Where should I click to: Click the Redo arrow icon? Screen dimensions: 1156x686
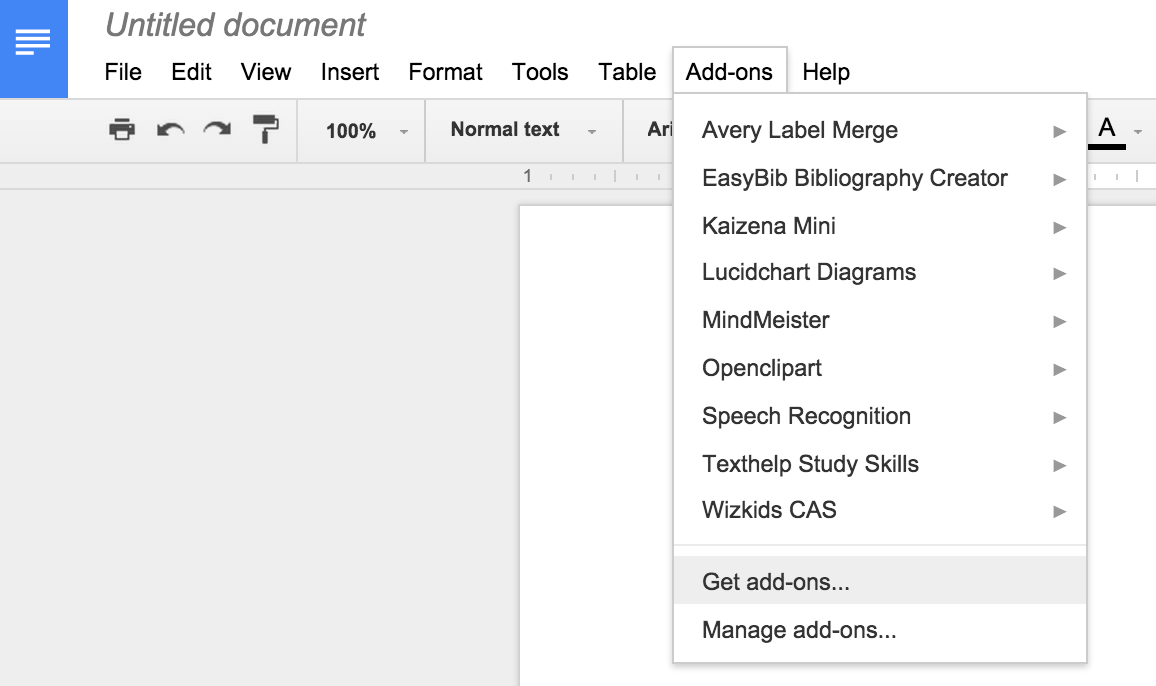[217, 130]
